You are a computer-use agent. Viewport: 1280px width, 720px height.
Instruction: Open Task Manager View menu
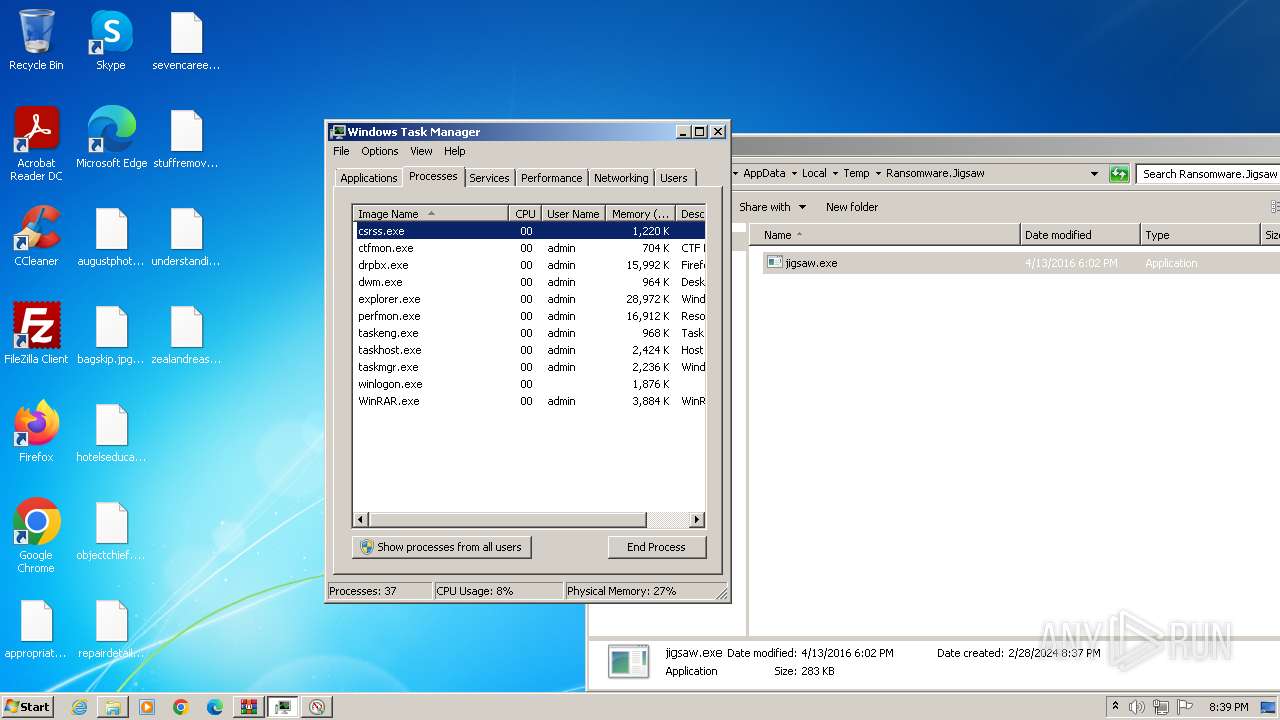[x=421, y=151]
